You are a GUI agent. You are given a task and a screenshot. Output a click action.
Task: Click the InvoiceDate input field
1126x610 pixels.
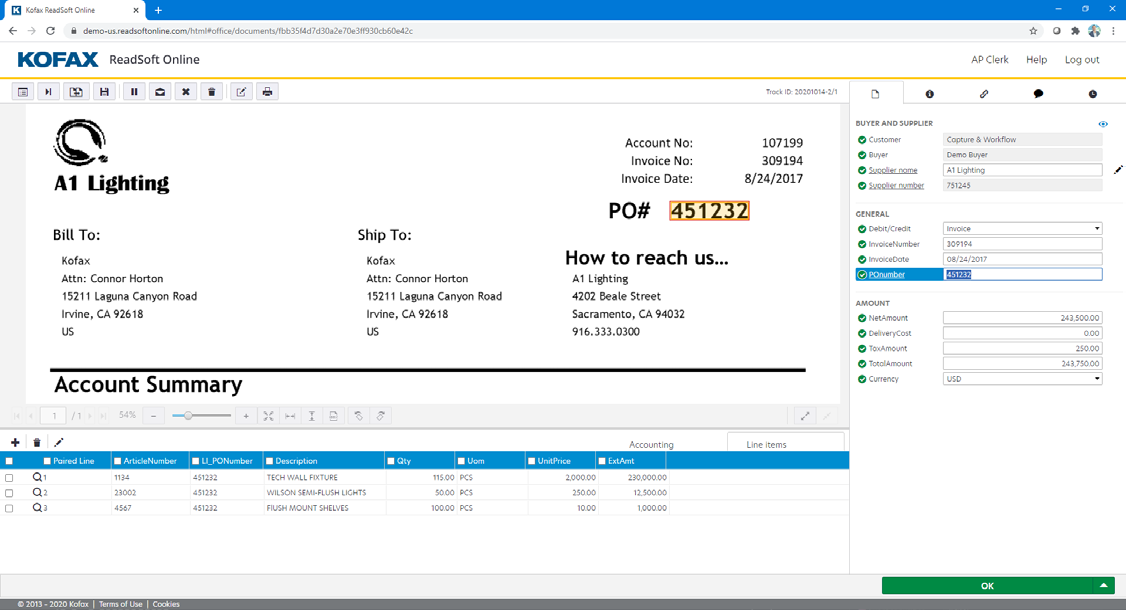click(x=1022, y=259)
